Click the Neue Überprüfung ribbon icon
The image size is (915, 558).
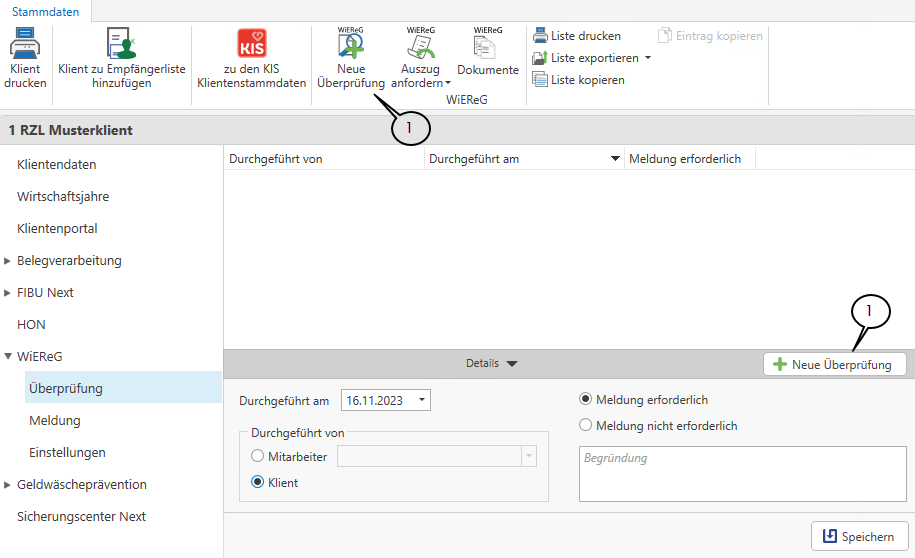[350, 45]
